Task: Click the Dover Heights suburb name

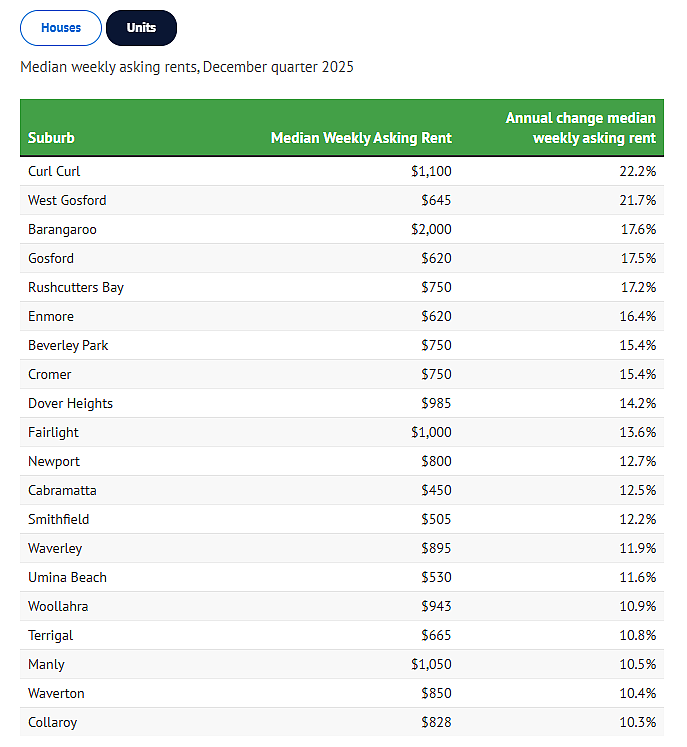Action: click(x=70, y=404)
